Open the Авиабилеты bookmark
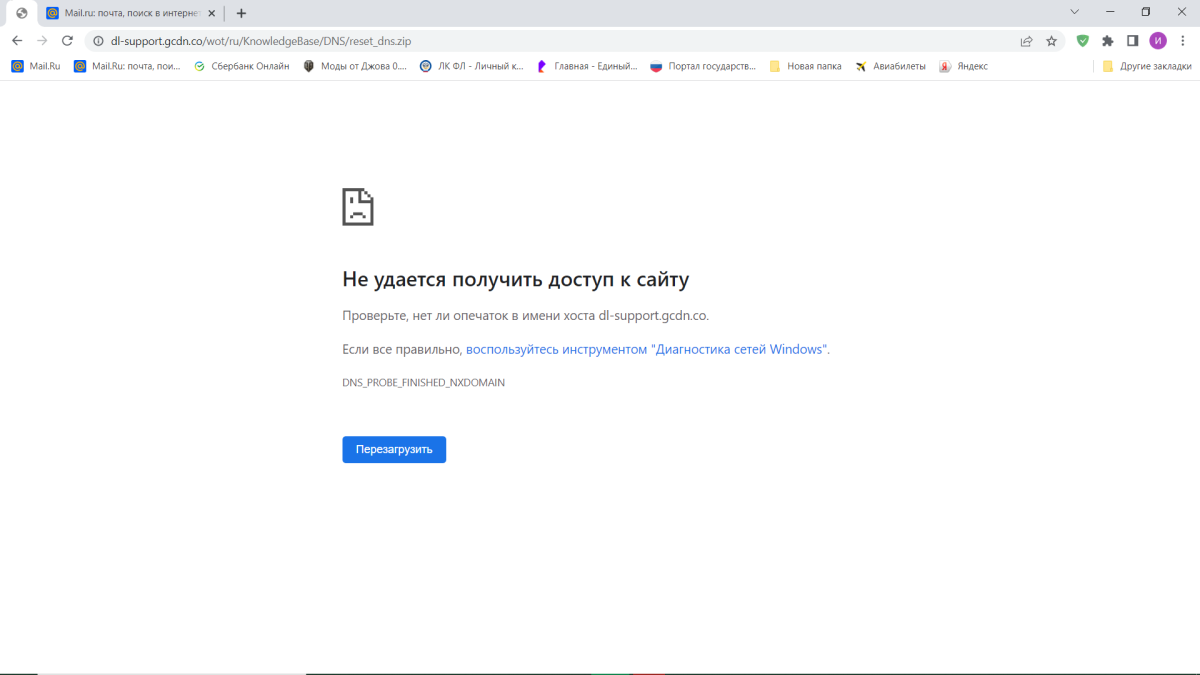Image resolution: width=1200 pixels, height=675 pixels. coord(890,66)
